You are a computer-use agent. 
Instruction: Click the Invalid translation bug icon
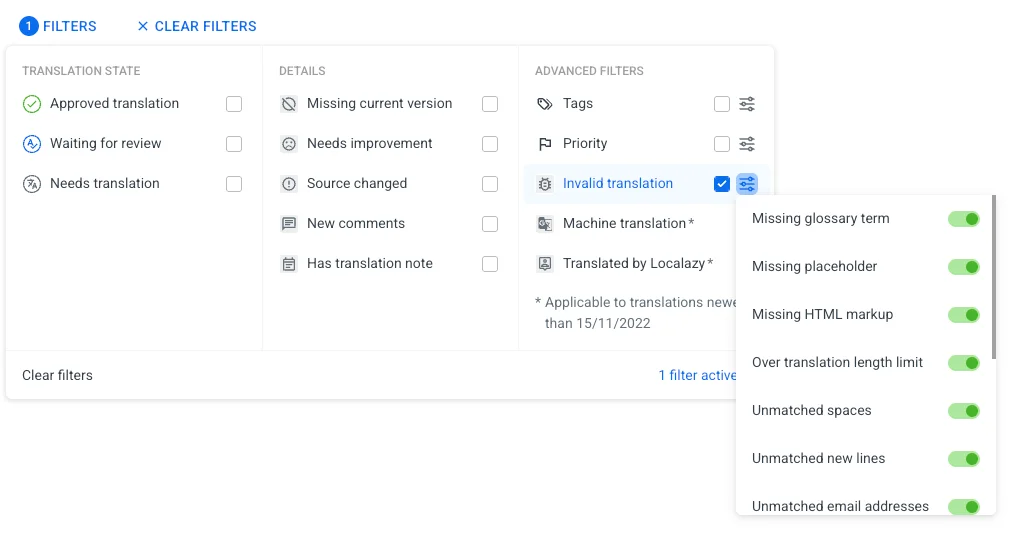[x=545, y=184]
